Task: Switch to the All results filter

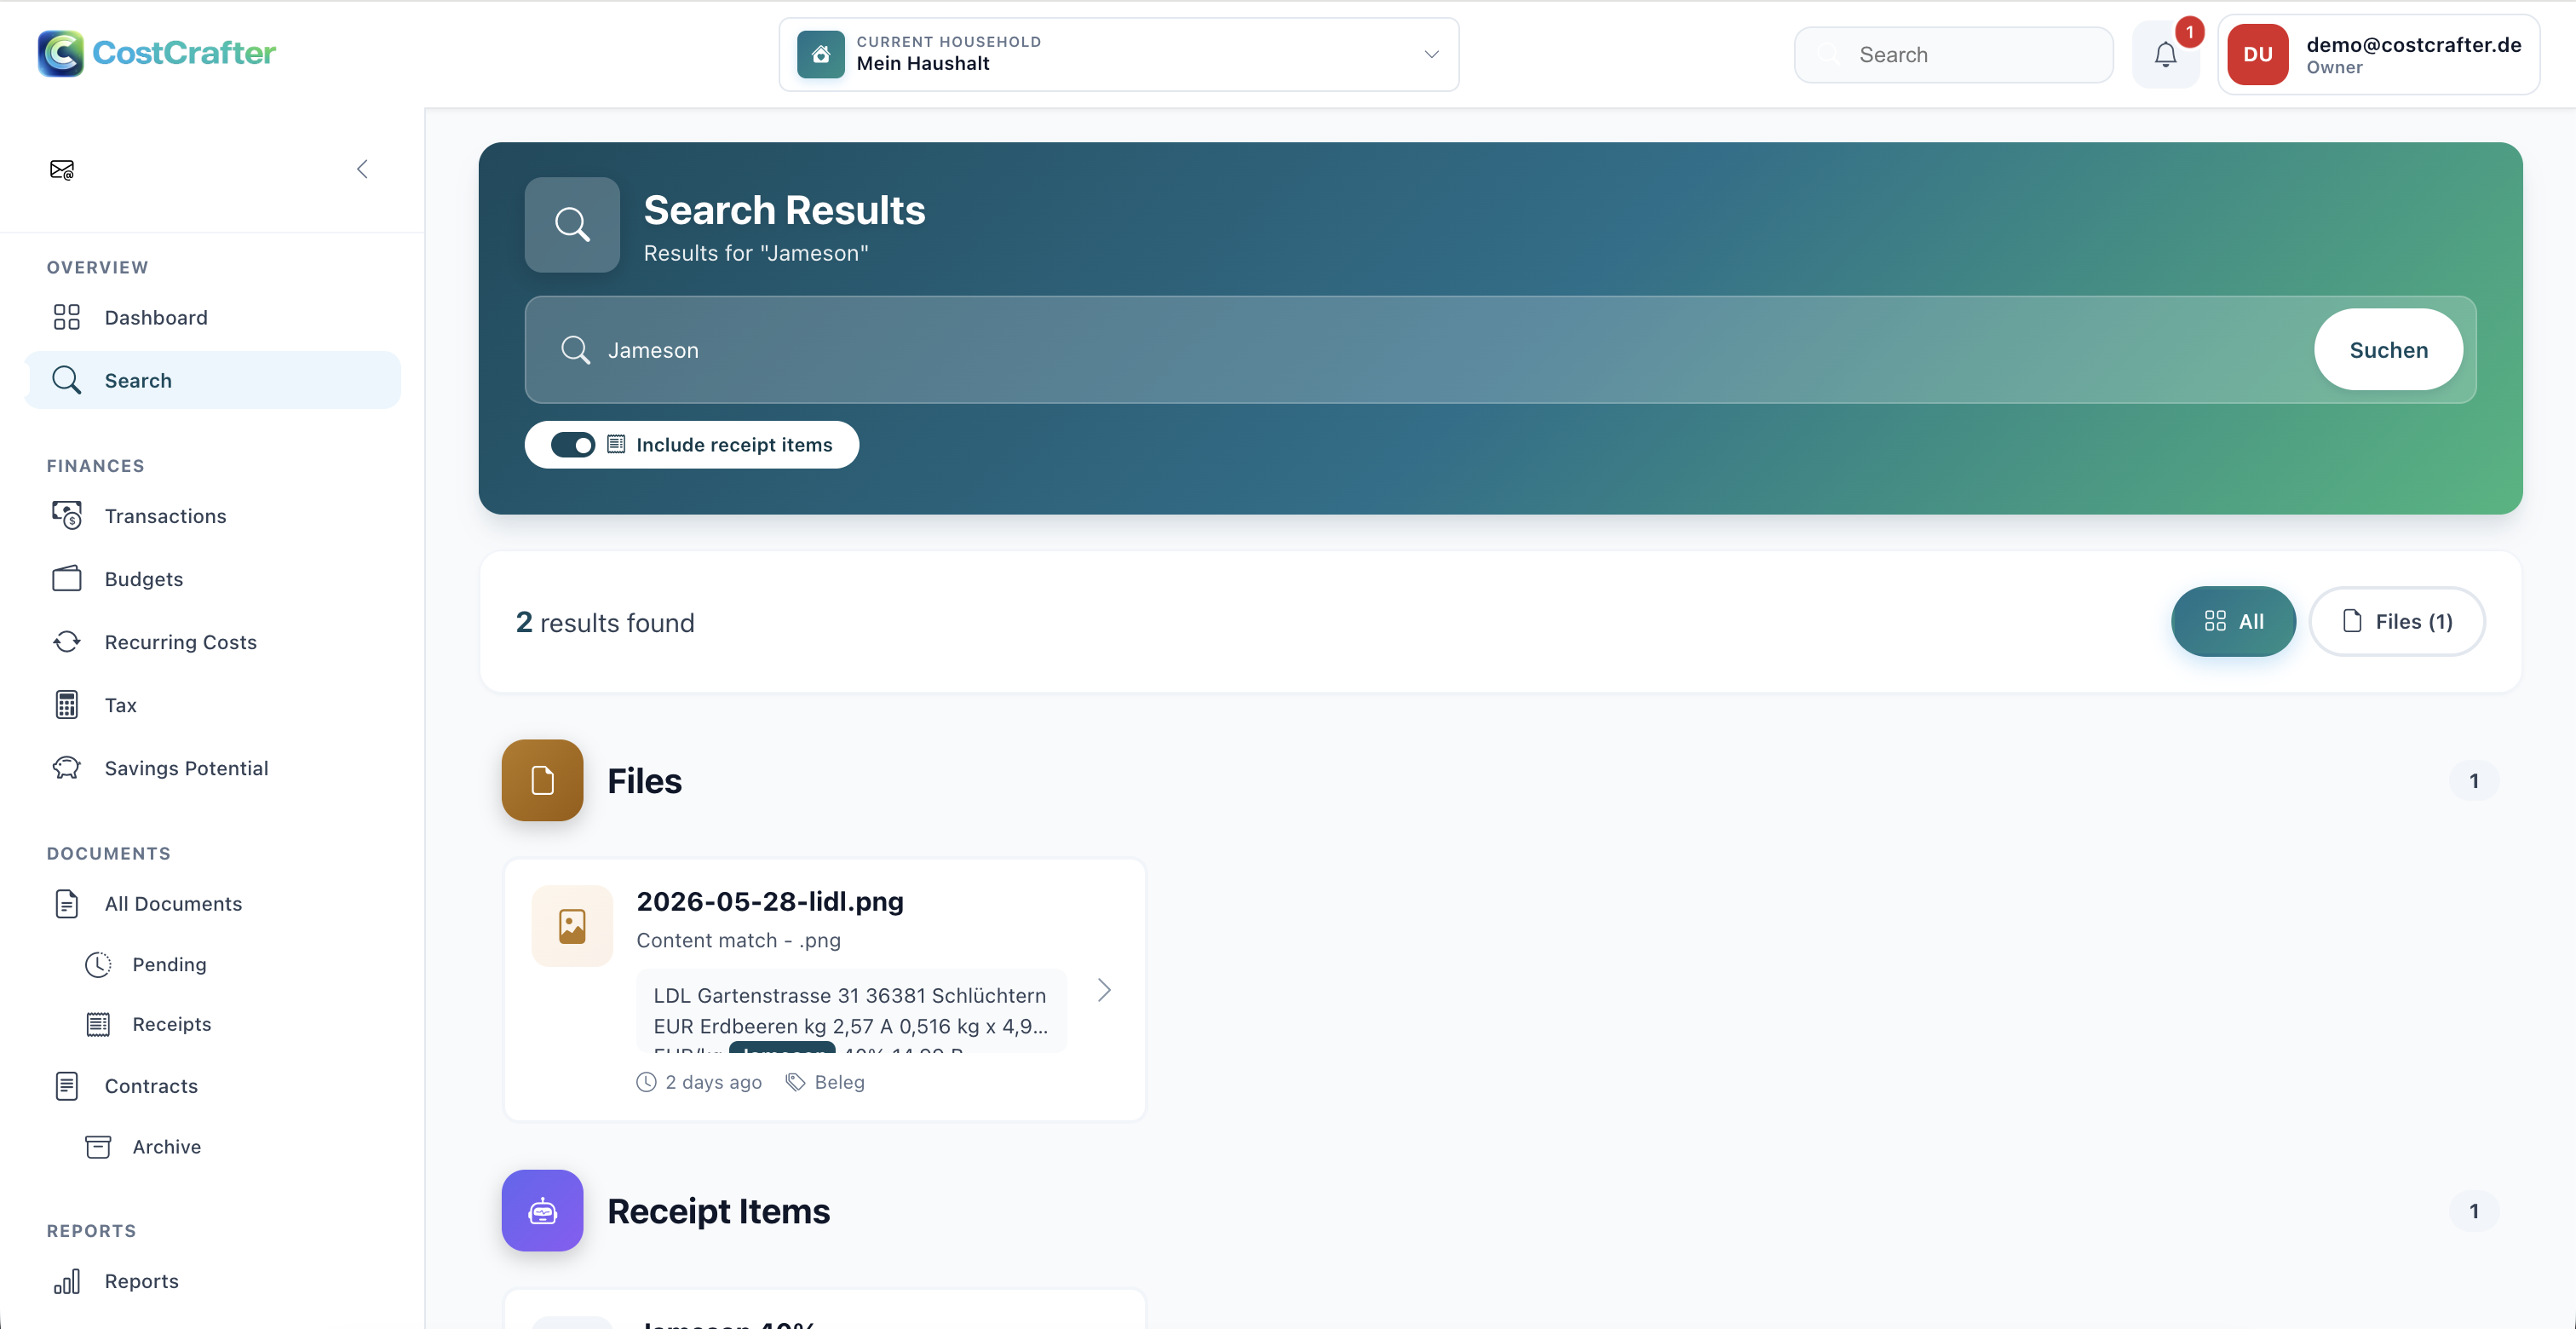Action: (x=2233, y=622)
